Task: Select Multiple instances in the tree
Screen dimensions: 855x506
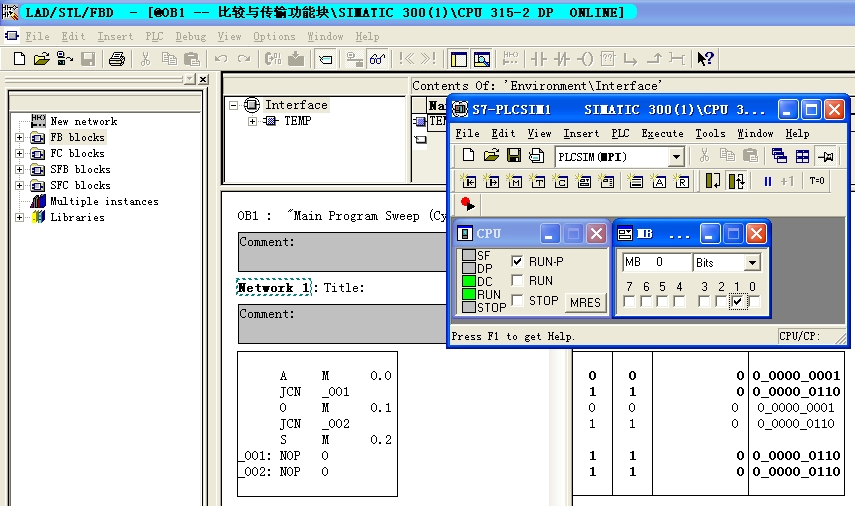Action: pyautogui.click(x=104, y=201)
